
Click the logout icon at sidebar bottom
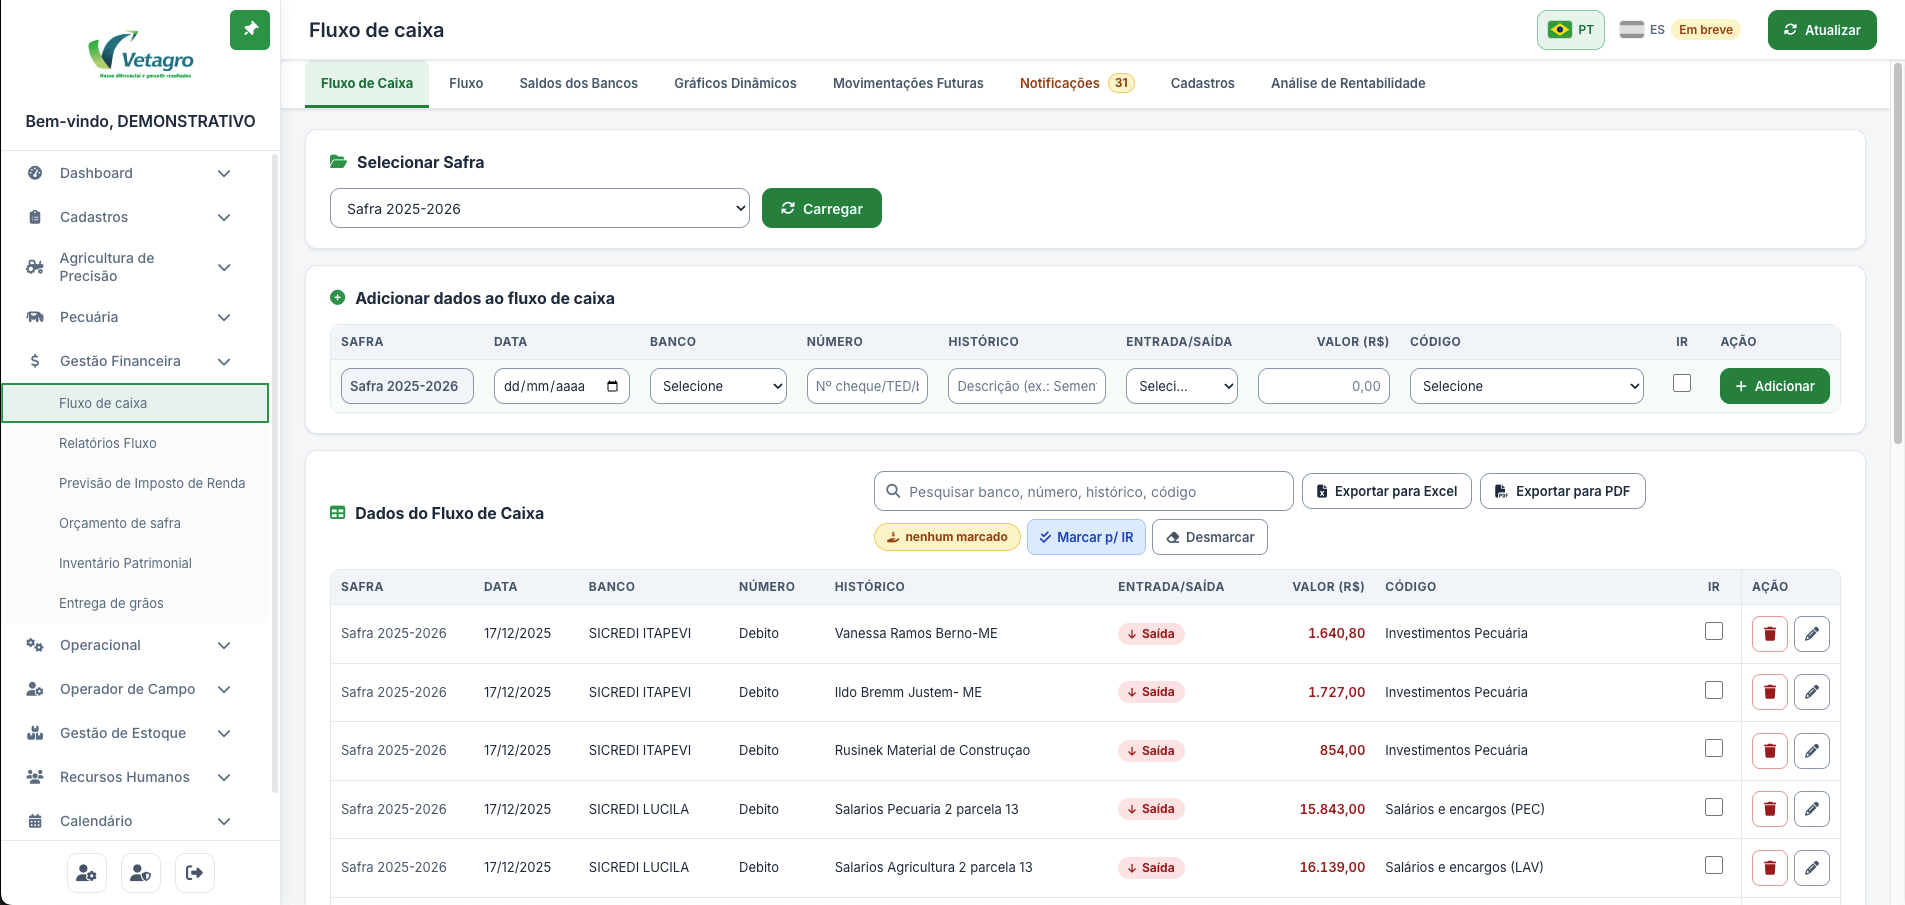coord(195,873)
